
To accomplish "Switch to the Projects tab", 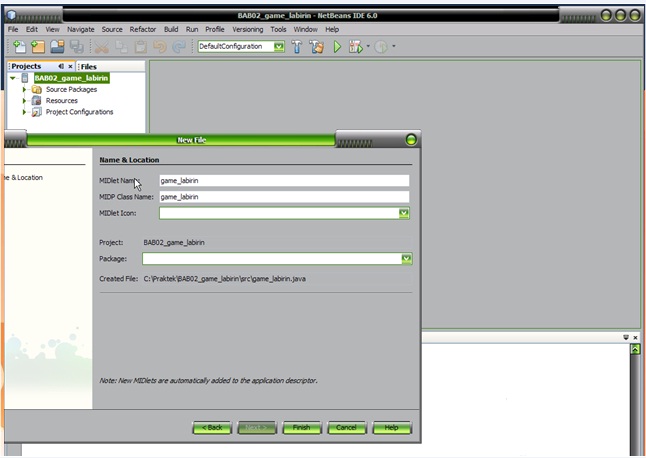I will point(26,66).
